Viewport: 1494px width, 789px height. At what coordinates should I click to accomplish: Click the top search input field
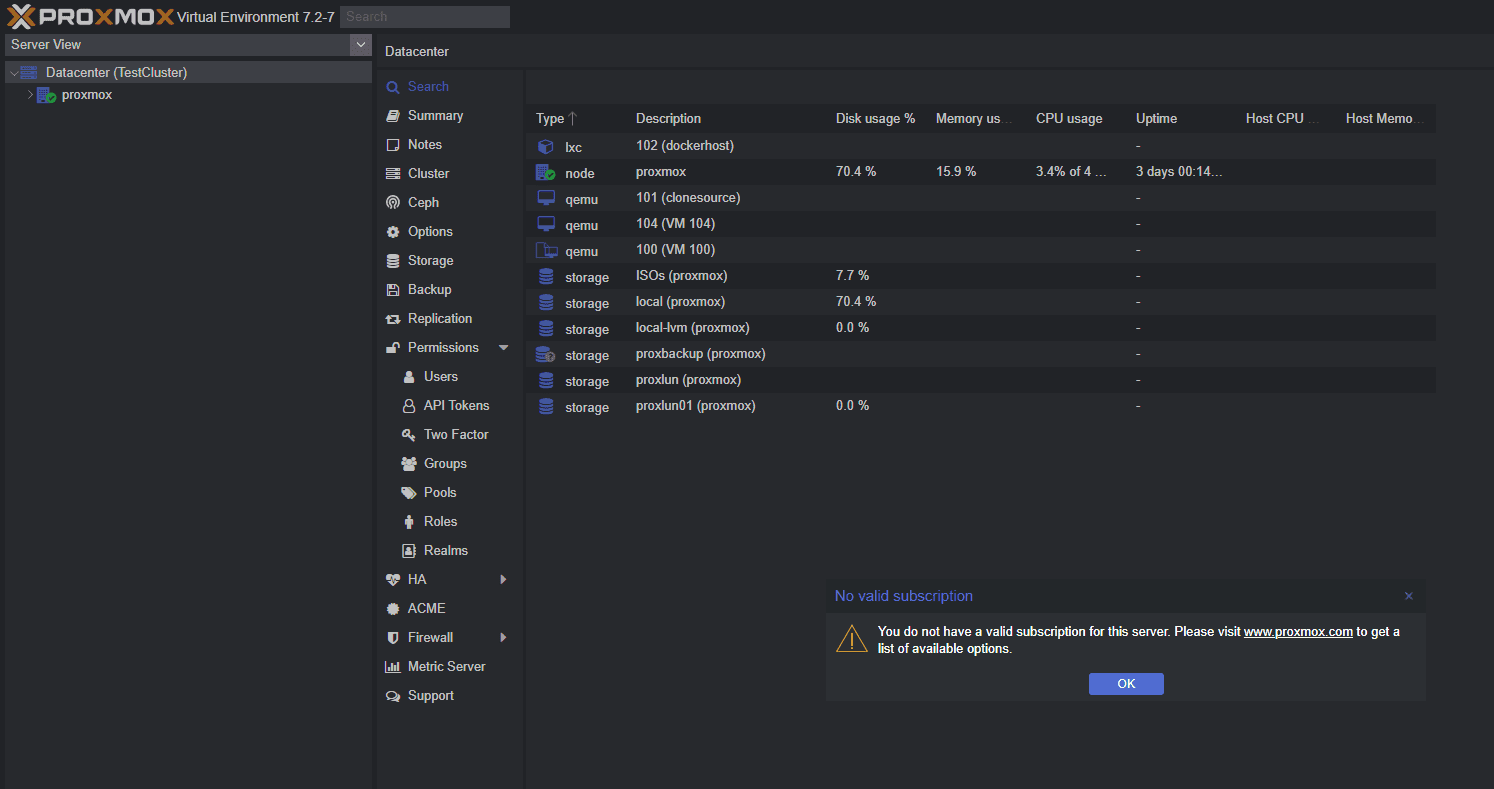pos(424,17)
